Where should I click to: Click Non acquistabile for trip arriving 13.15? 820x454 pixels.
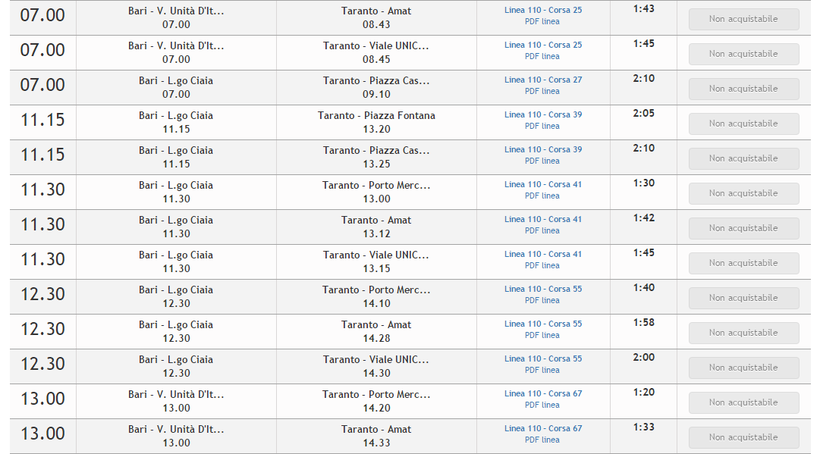[744, 263]
